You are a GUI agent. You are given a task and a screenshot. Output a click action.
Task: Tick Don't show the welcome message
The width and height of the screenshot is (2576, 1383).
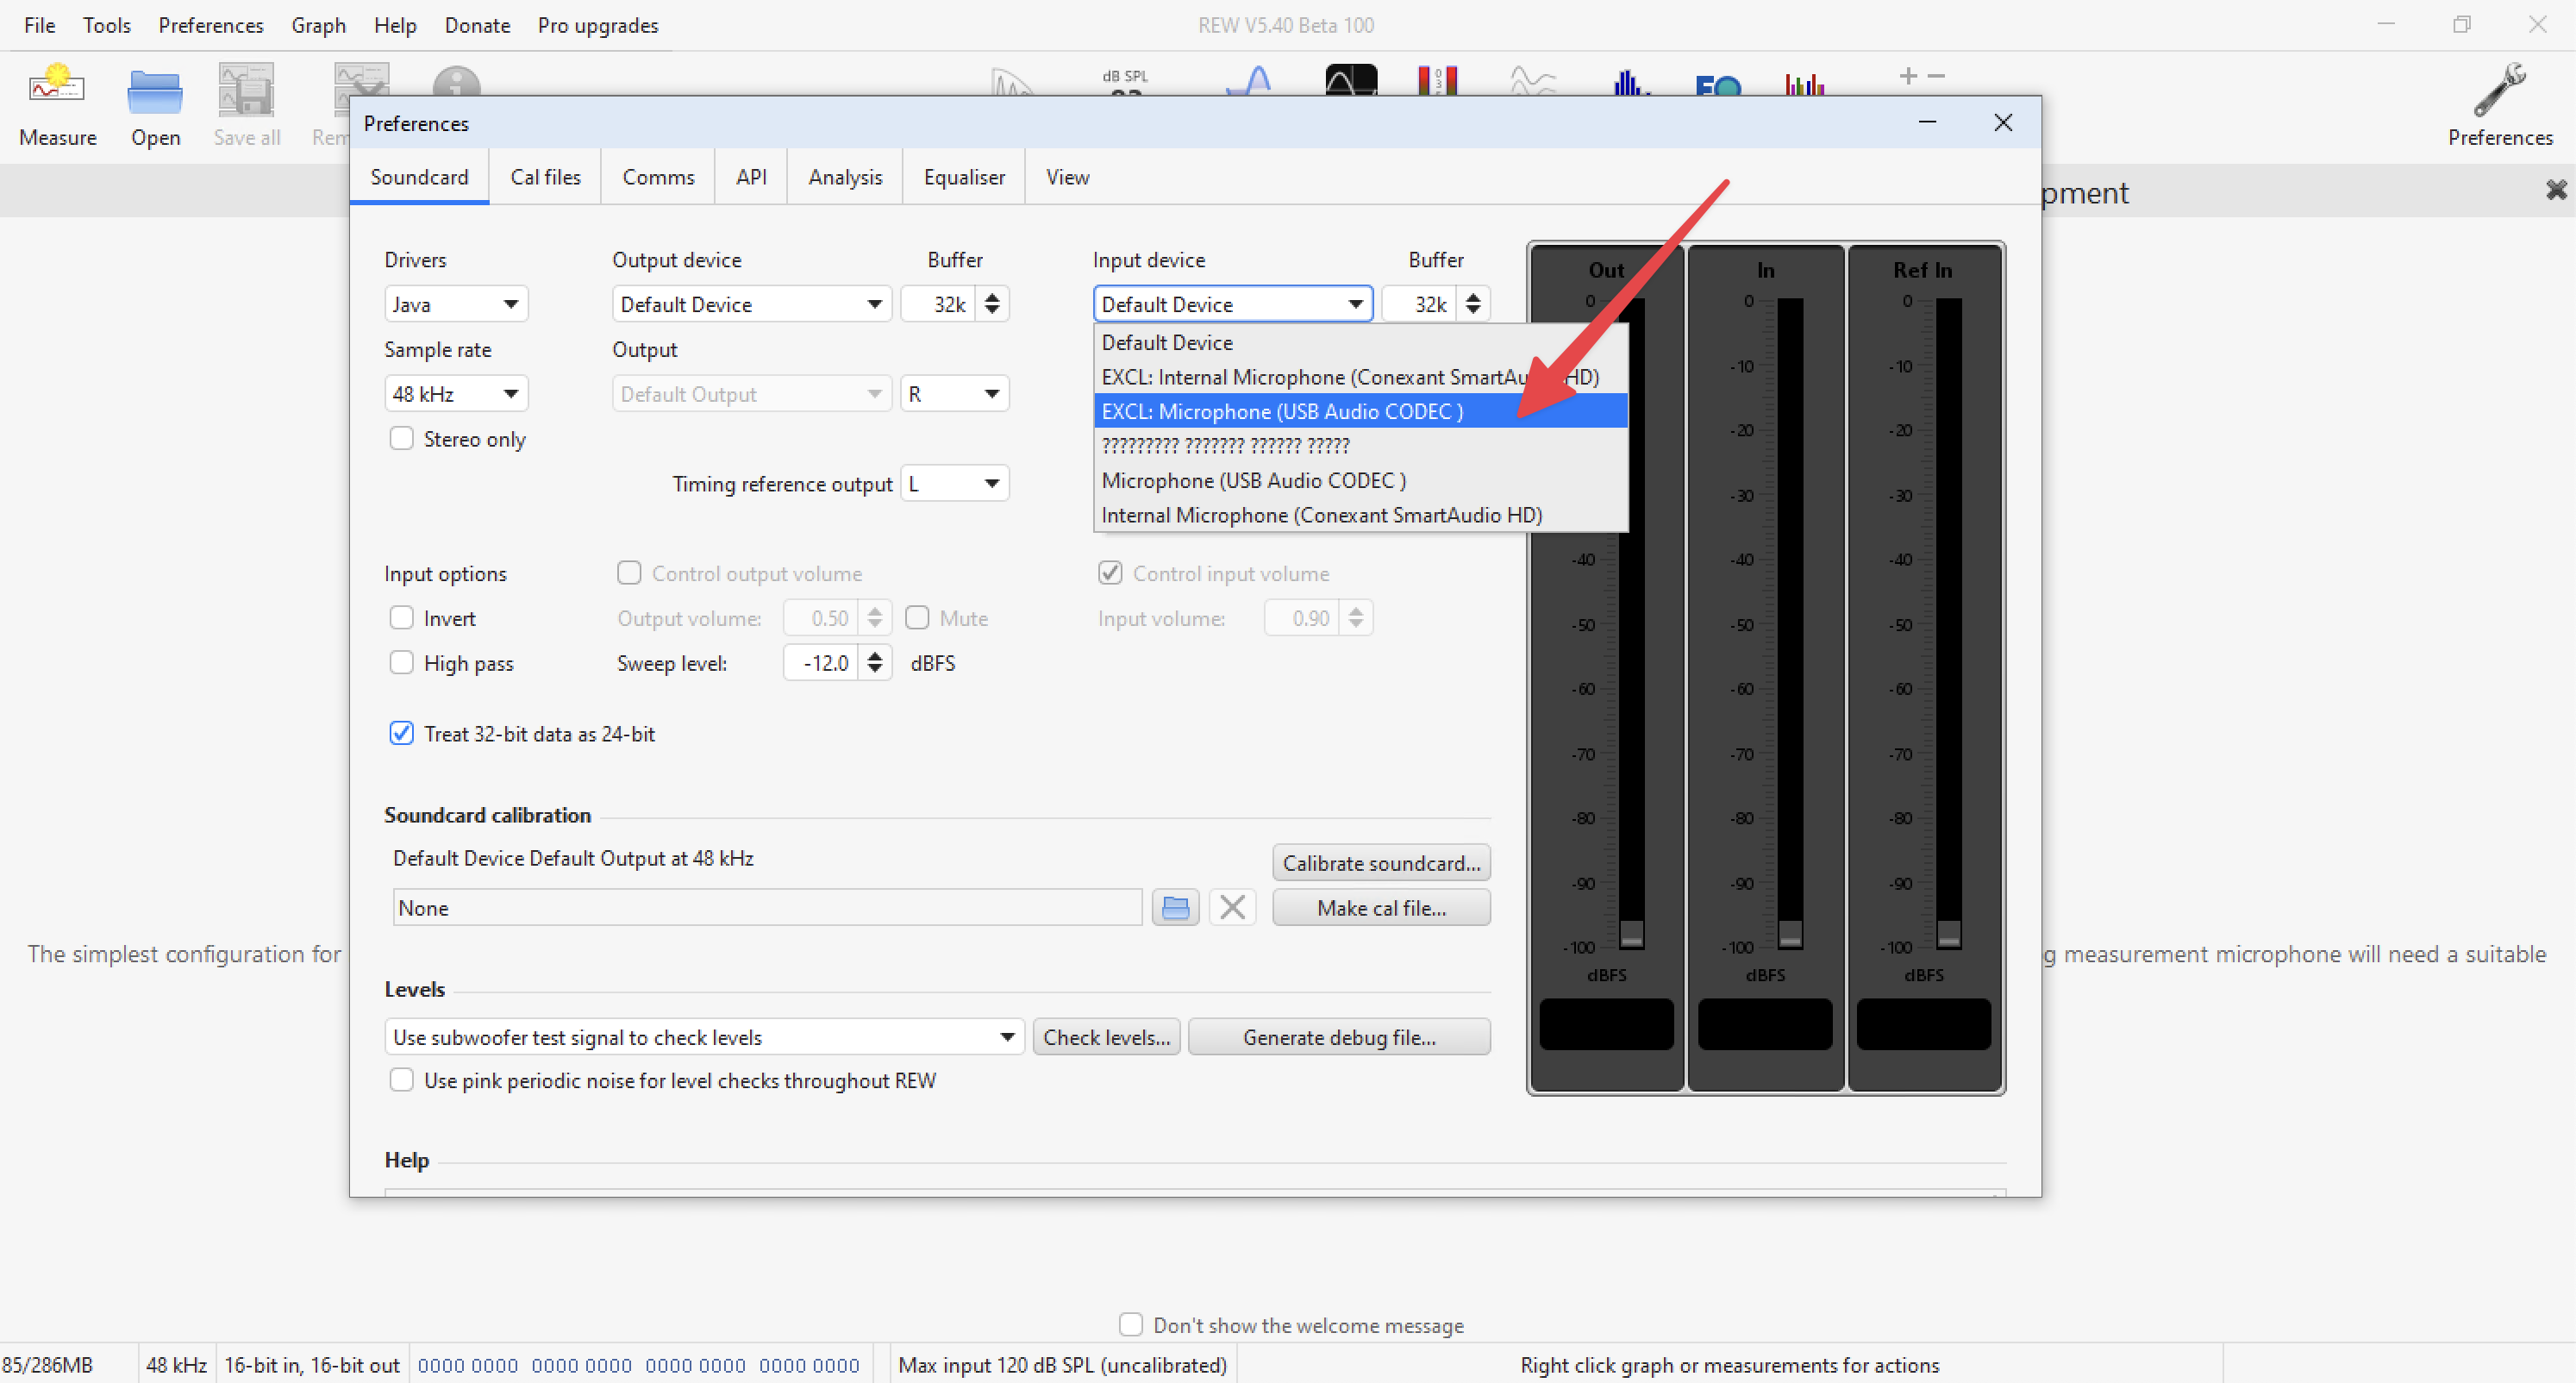tap(1131, 1325)
